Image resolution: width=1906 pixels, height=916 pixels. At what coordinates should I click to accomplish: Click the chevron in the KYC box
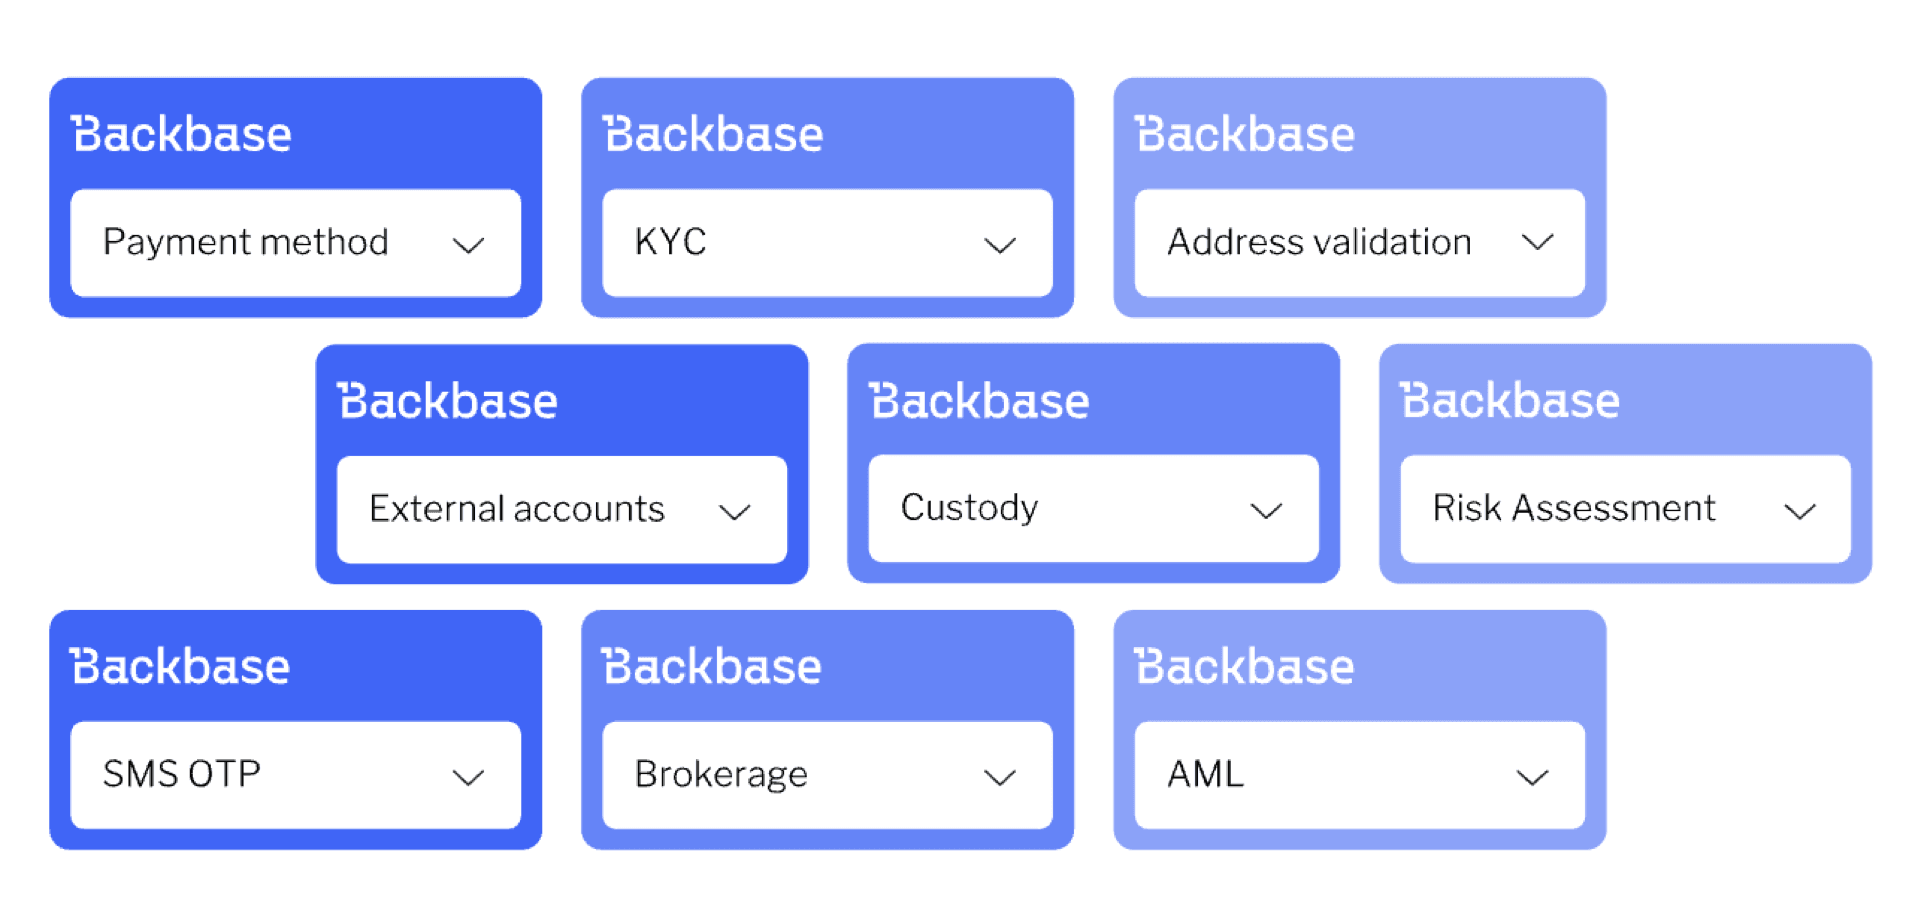tap(999, 245)
